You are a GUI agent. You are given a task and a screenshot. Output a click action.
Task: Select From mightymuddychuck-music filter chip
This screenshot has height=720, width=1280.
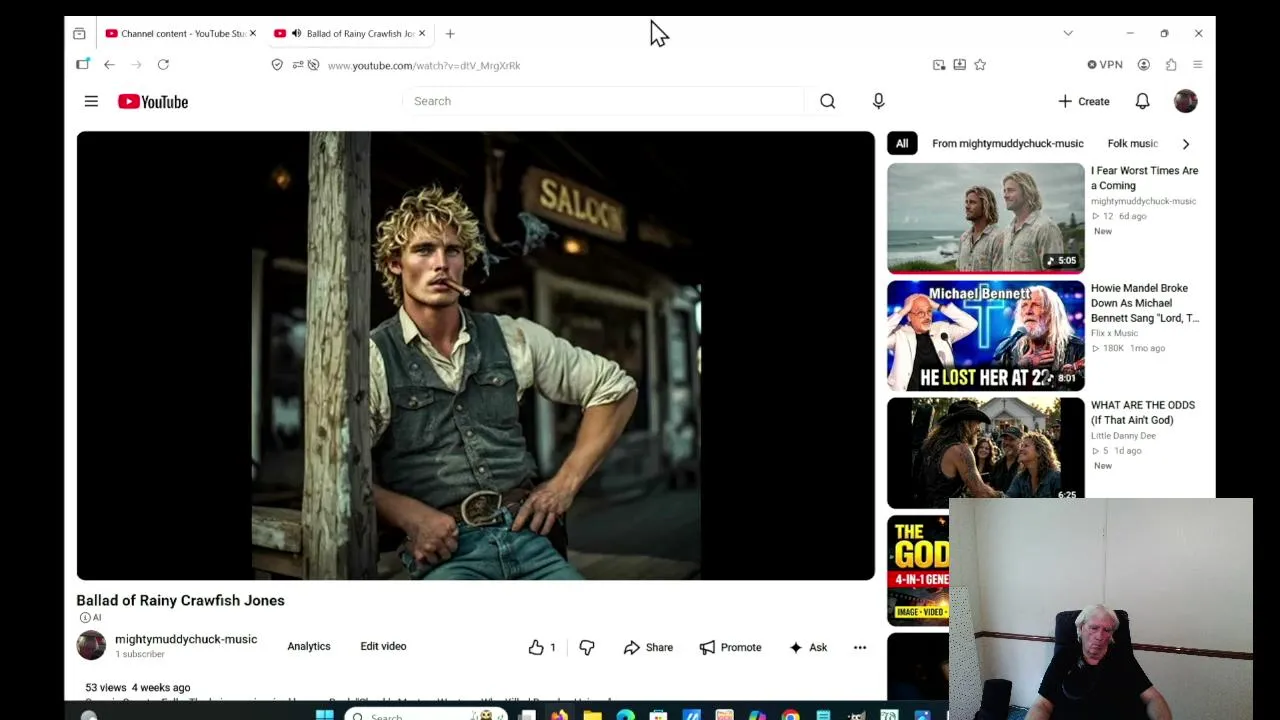click(x=1007, y=144)
